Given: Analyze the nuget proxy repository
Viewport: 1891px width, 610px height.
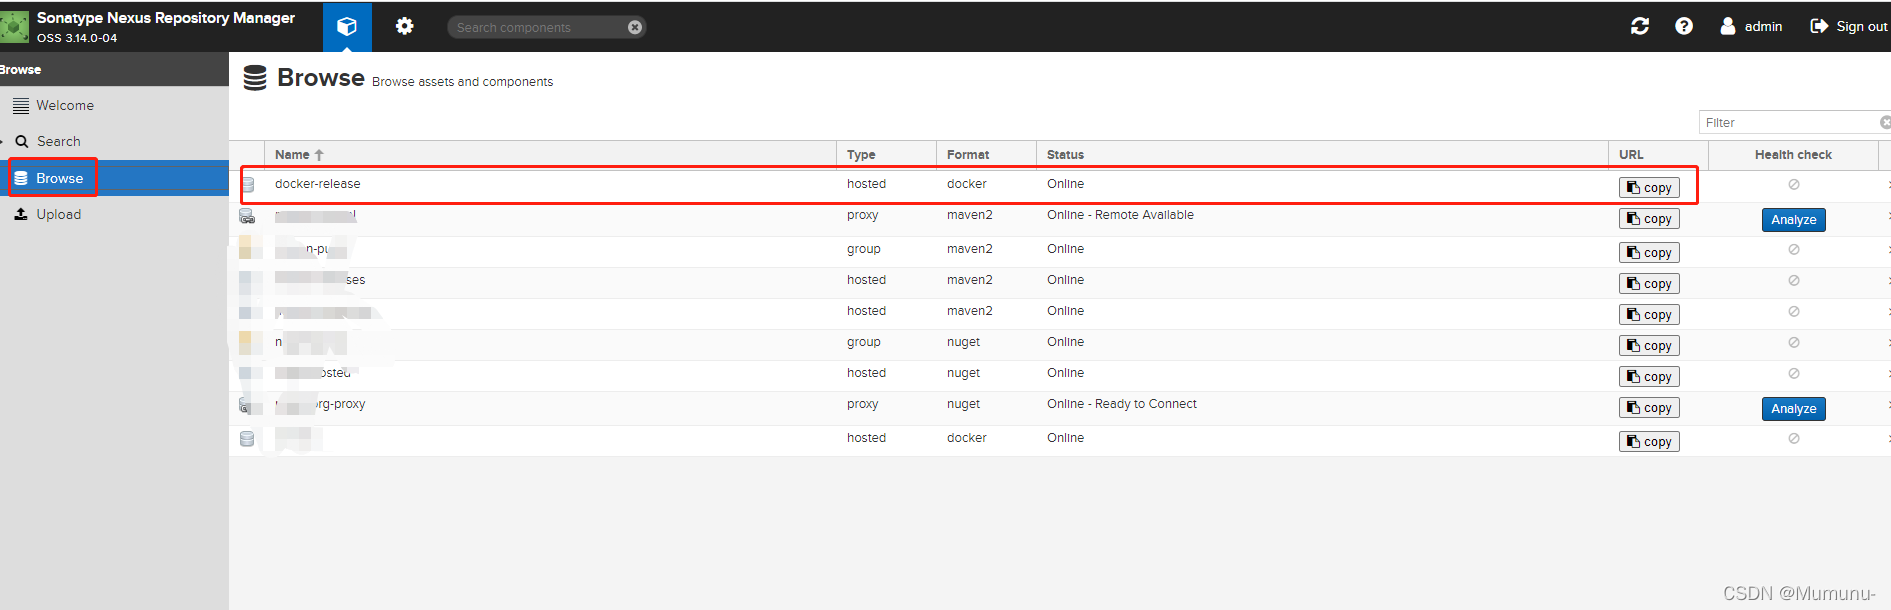Looking at the screenshot, I should [1793, 409].
